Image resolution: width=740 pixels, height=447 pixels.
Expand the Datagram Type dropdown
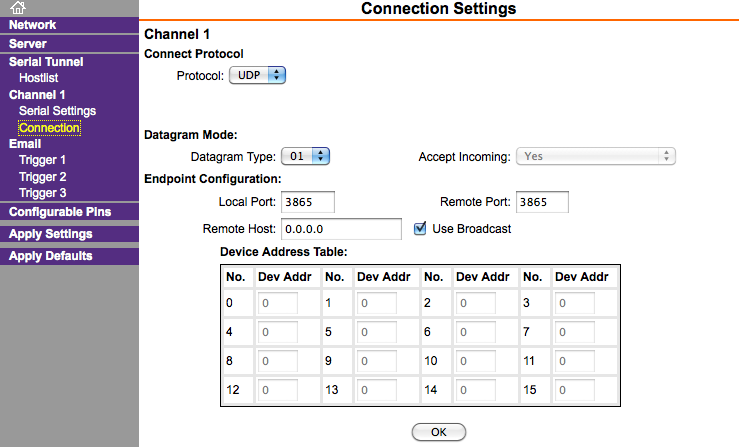click(x=306, y=156)
